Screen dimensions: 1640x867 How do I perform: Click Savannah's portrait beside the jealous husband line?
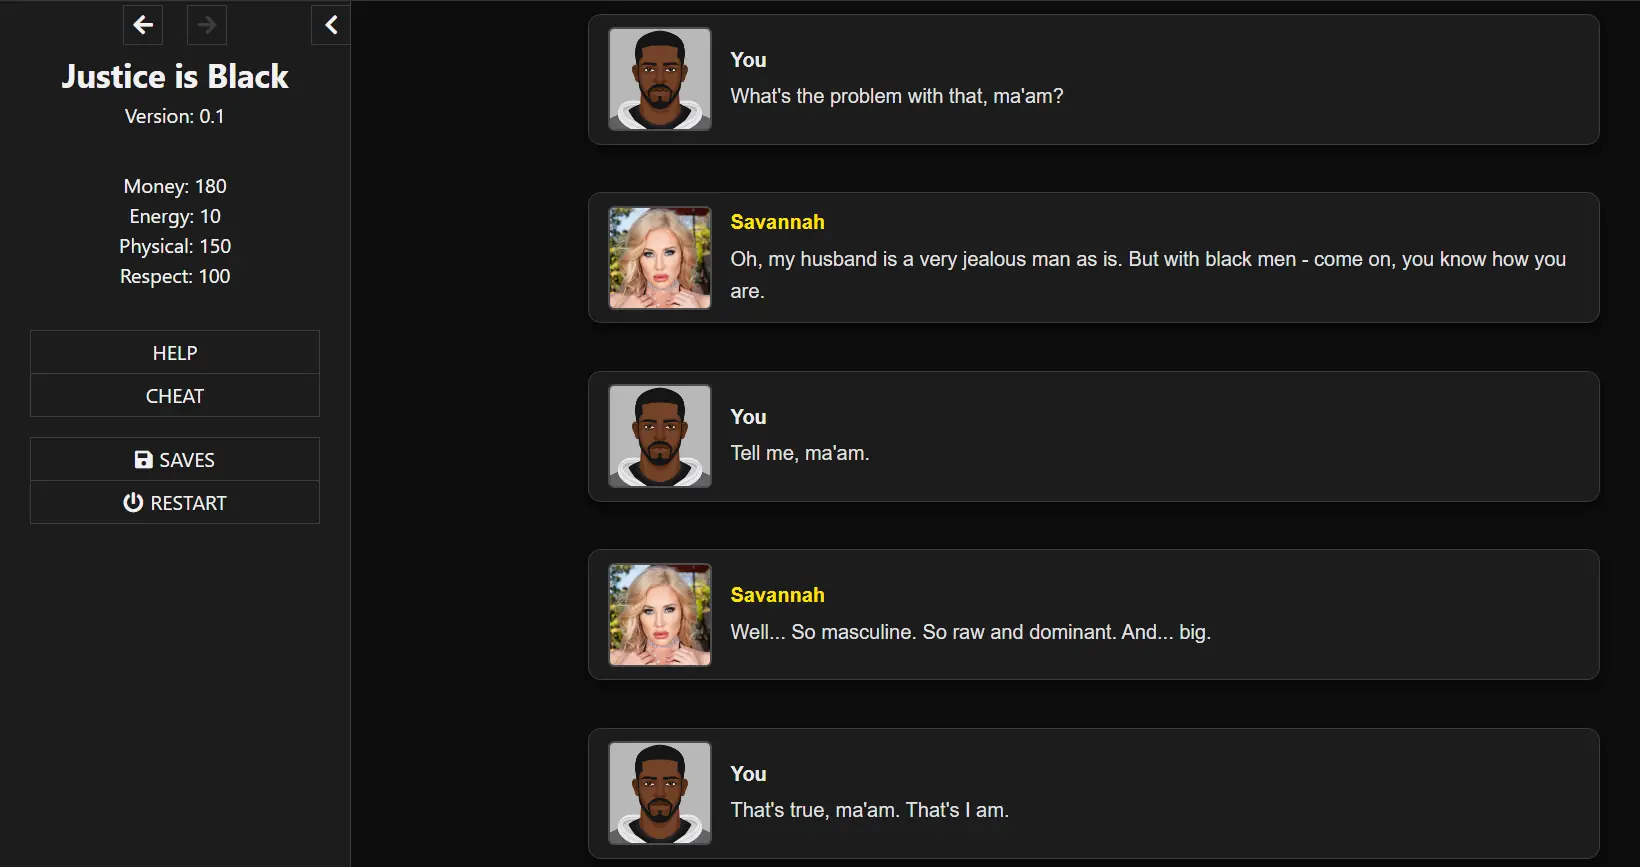[660, 258]
